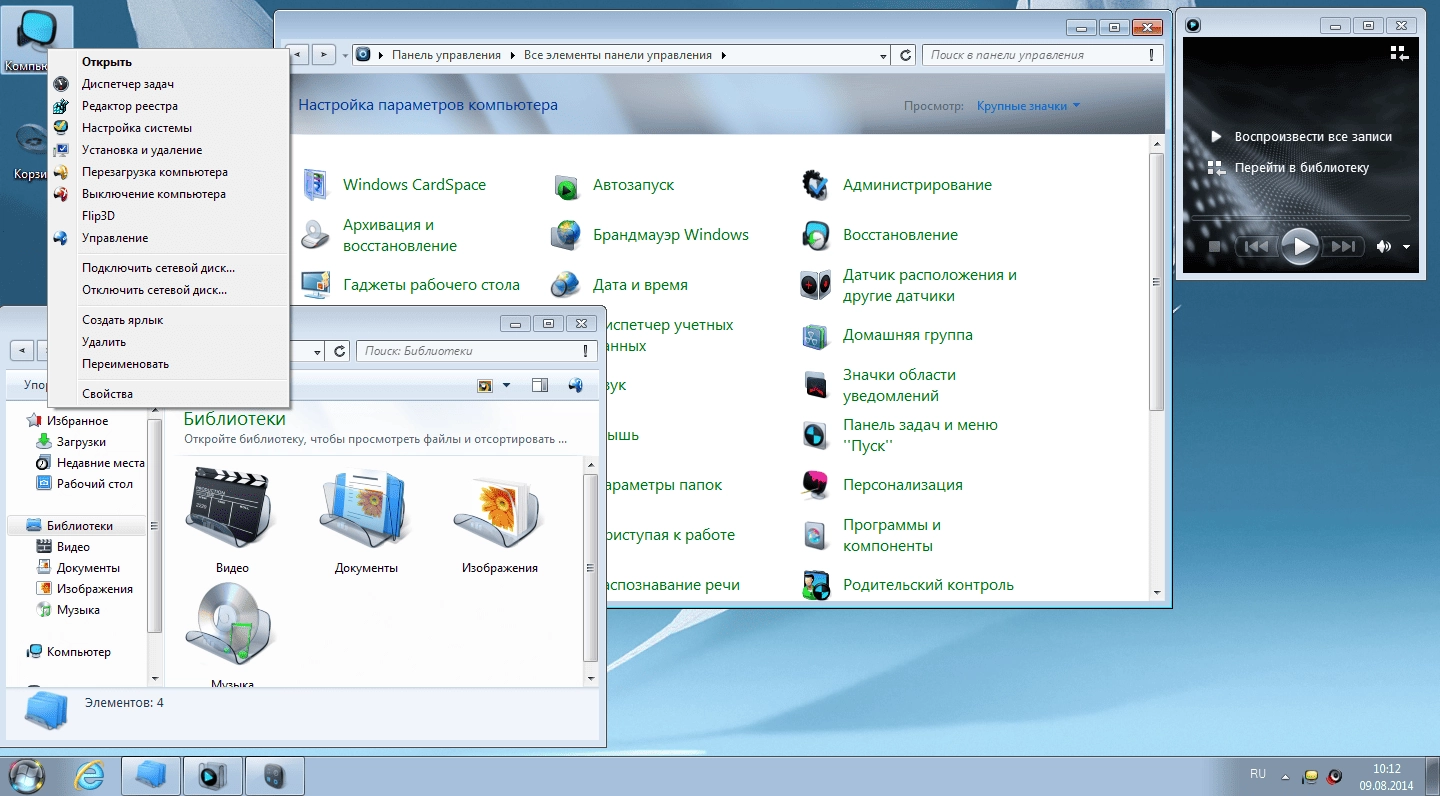Mute the media player volume
This screenshot has height=796, width=1440.
tap(1384, 247)
